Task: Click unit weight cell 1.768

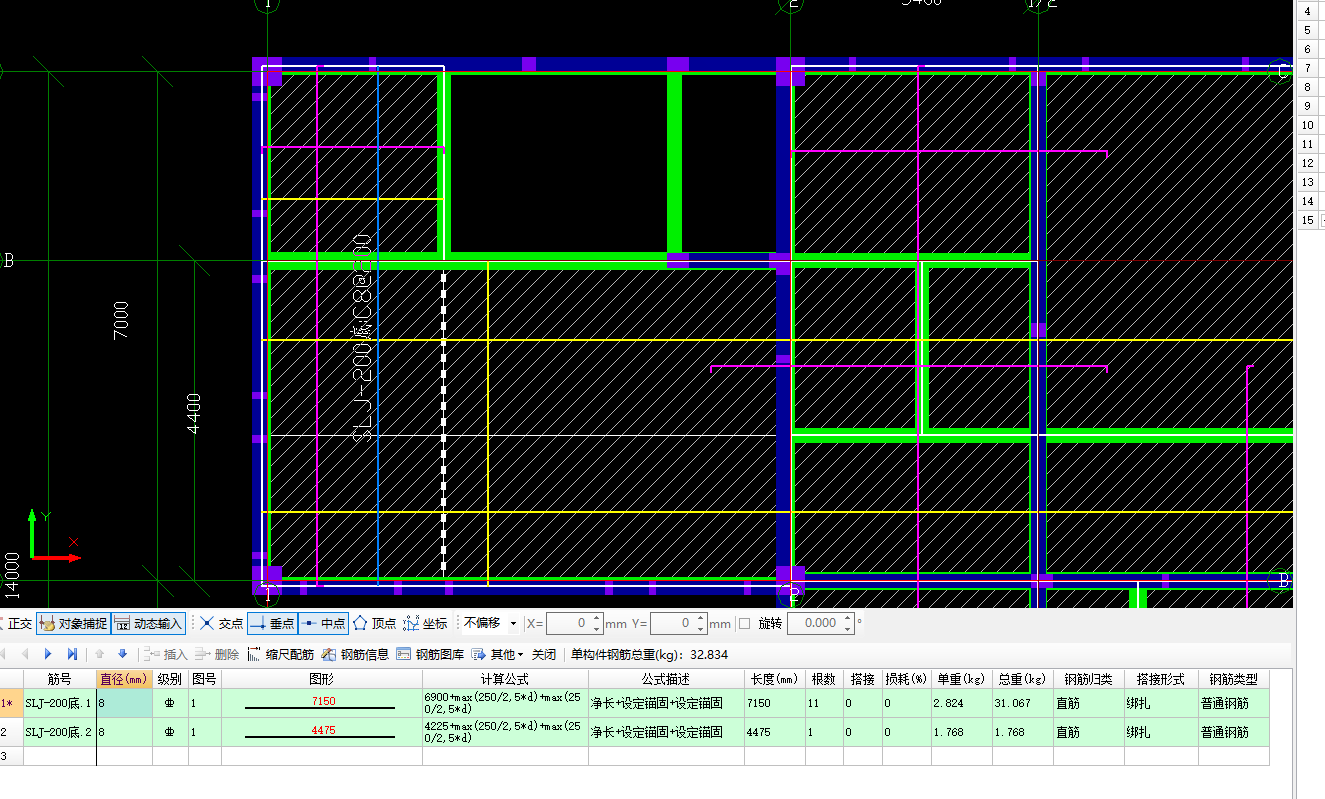Action: 962,732
